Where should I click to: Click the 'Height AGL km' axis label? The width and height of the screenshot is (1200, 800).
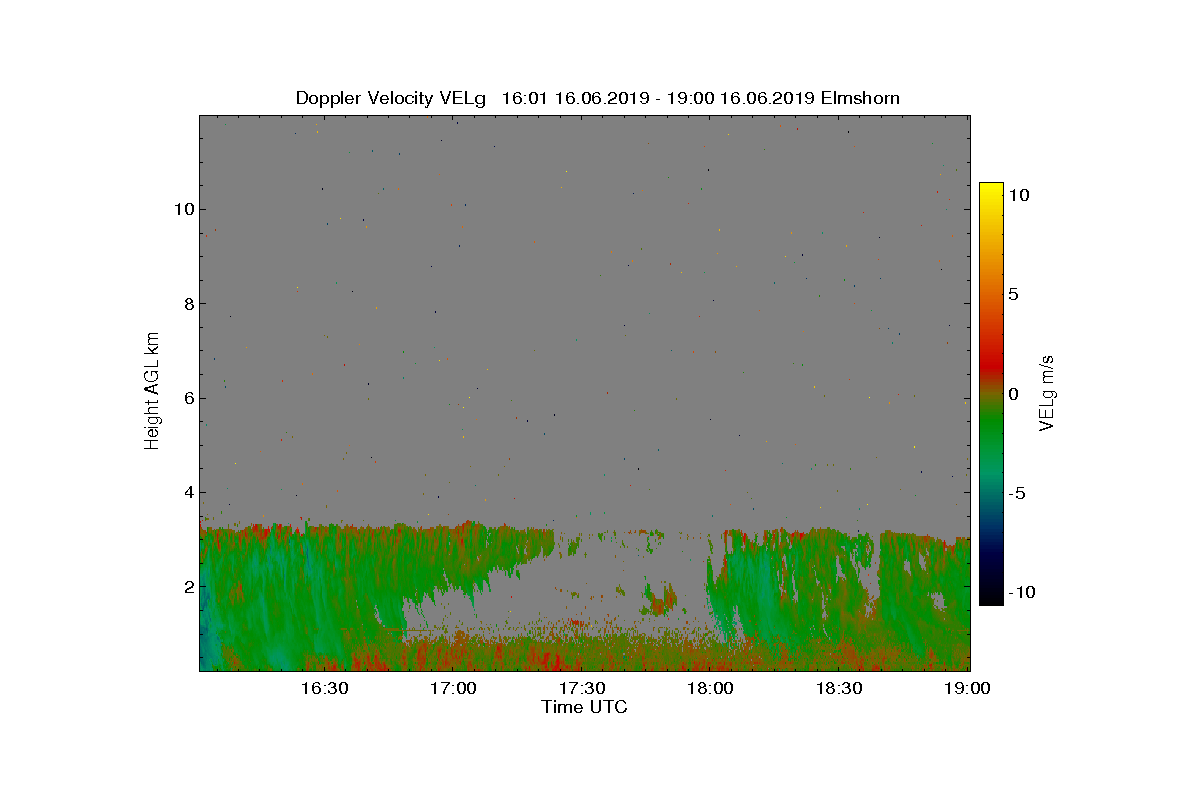[x=153, y=390]
